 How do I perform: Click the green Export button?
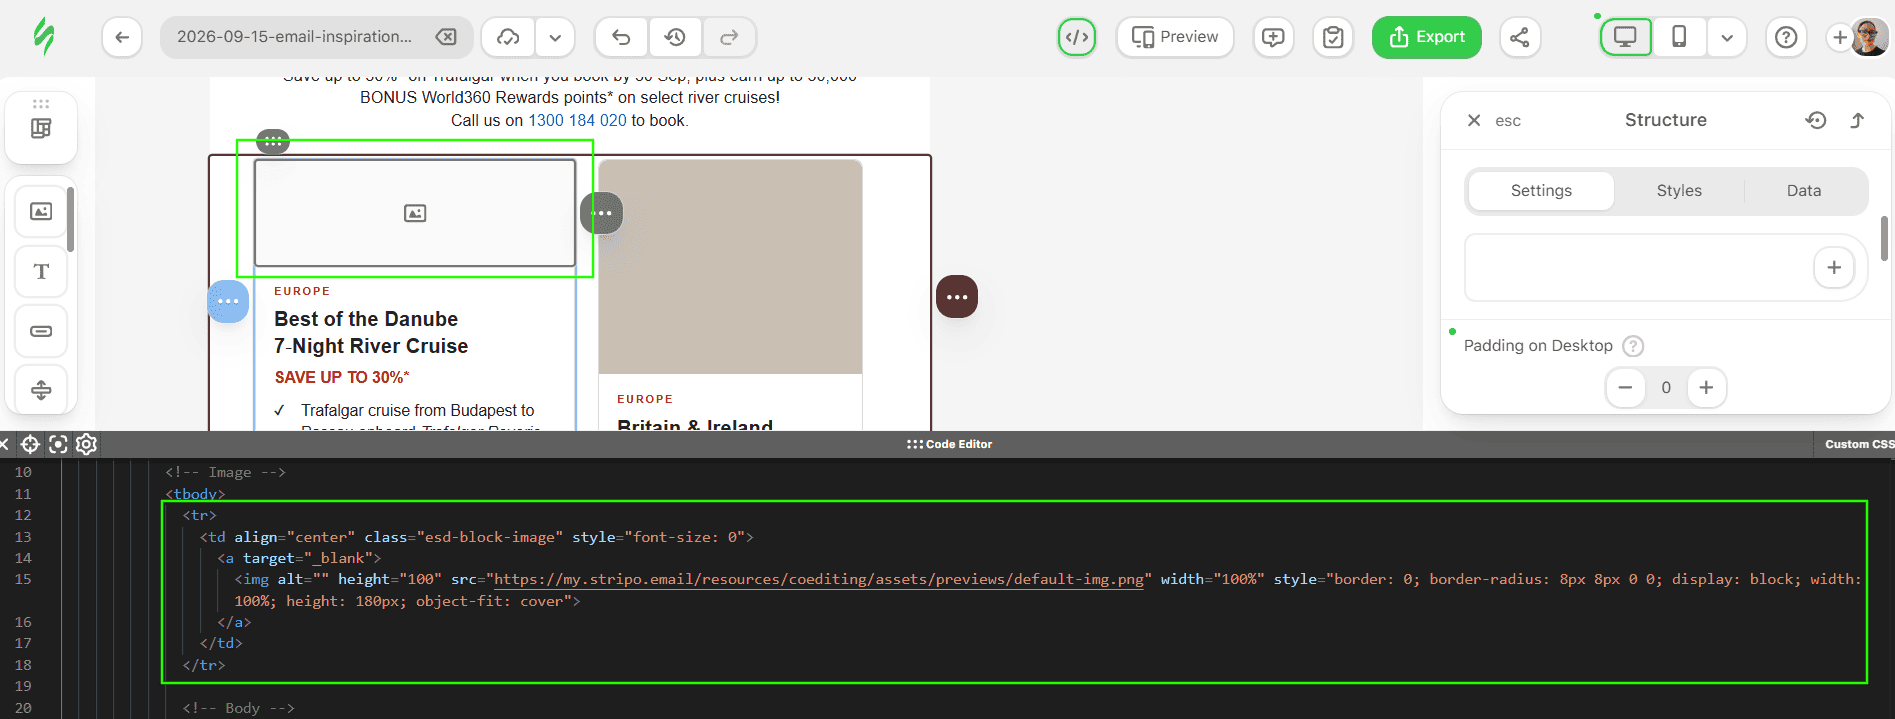tap(1427, 37)
